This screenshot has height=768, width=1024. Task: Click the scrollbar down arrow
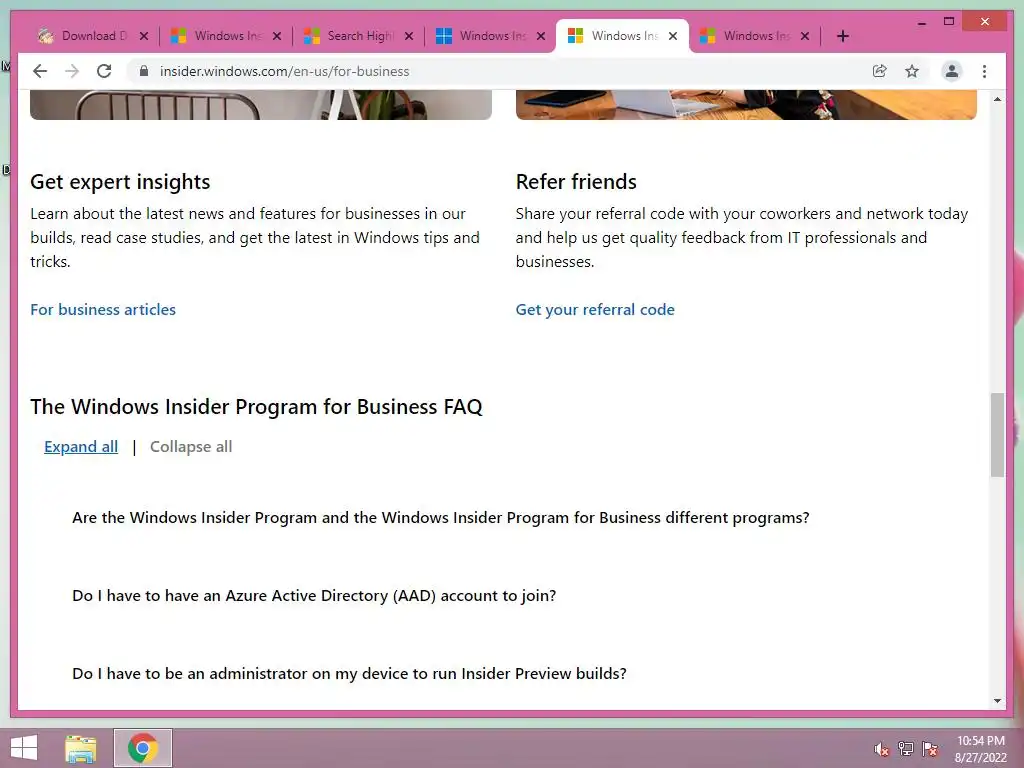[x=997, y=701]
